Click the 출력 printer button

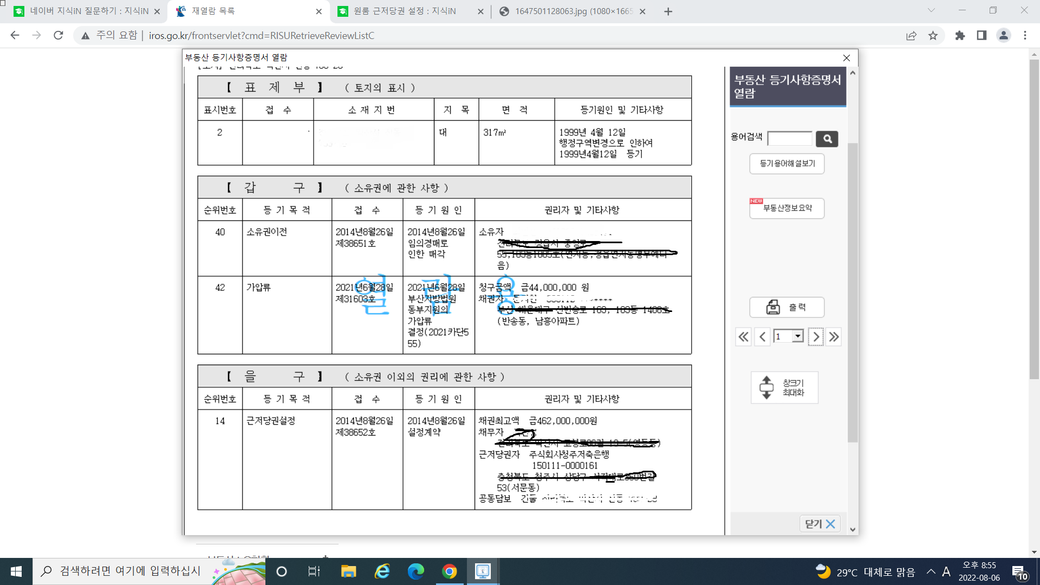[787, 307]
